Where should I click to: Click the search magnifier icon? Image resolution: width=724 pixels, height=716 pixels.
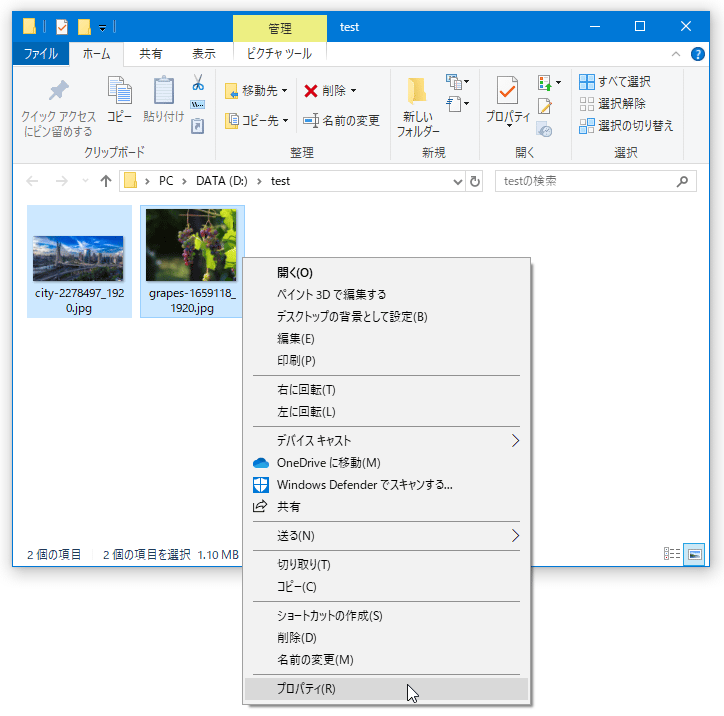pos(682,181)
